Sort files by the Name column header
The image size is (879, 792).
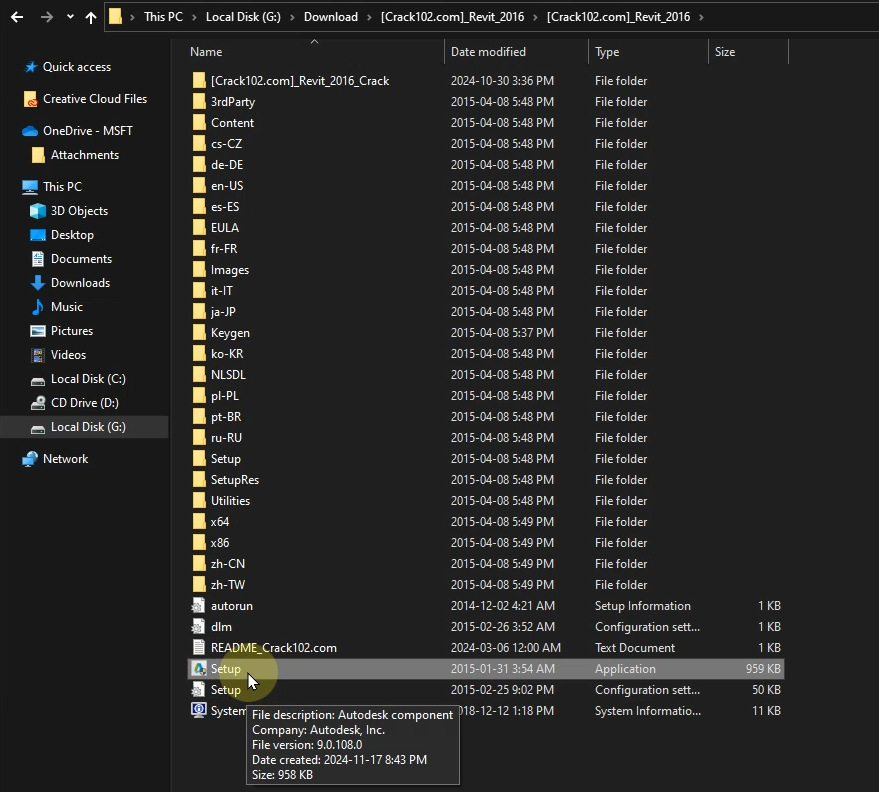(x=206, y=52)
